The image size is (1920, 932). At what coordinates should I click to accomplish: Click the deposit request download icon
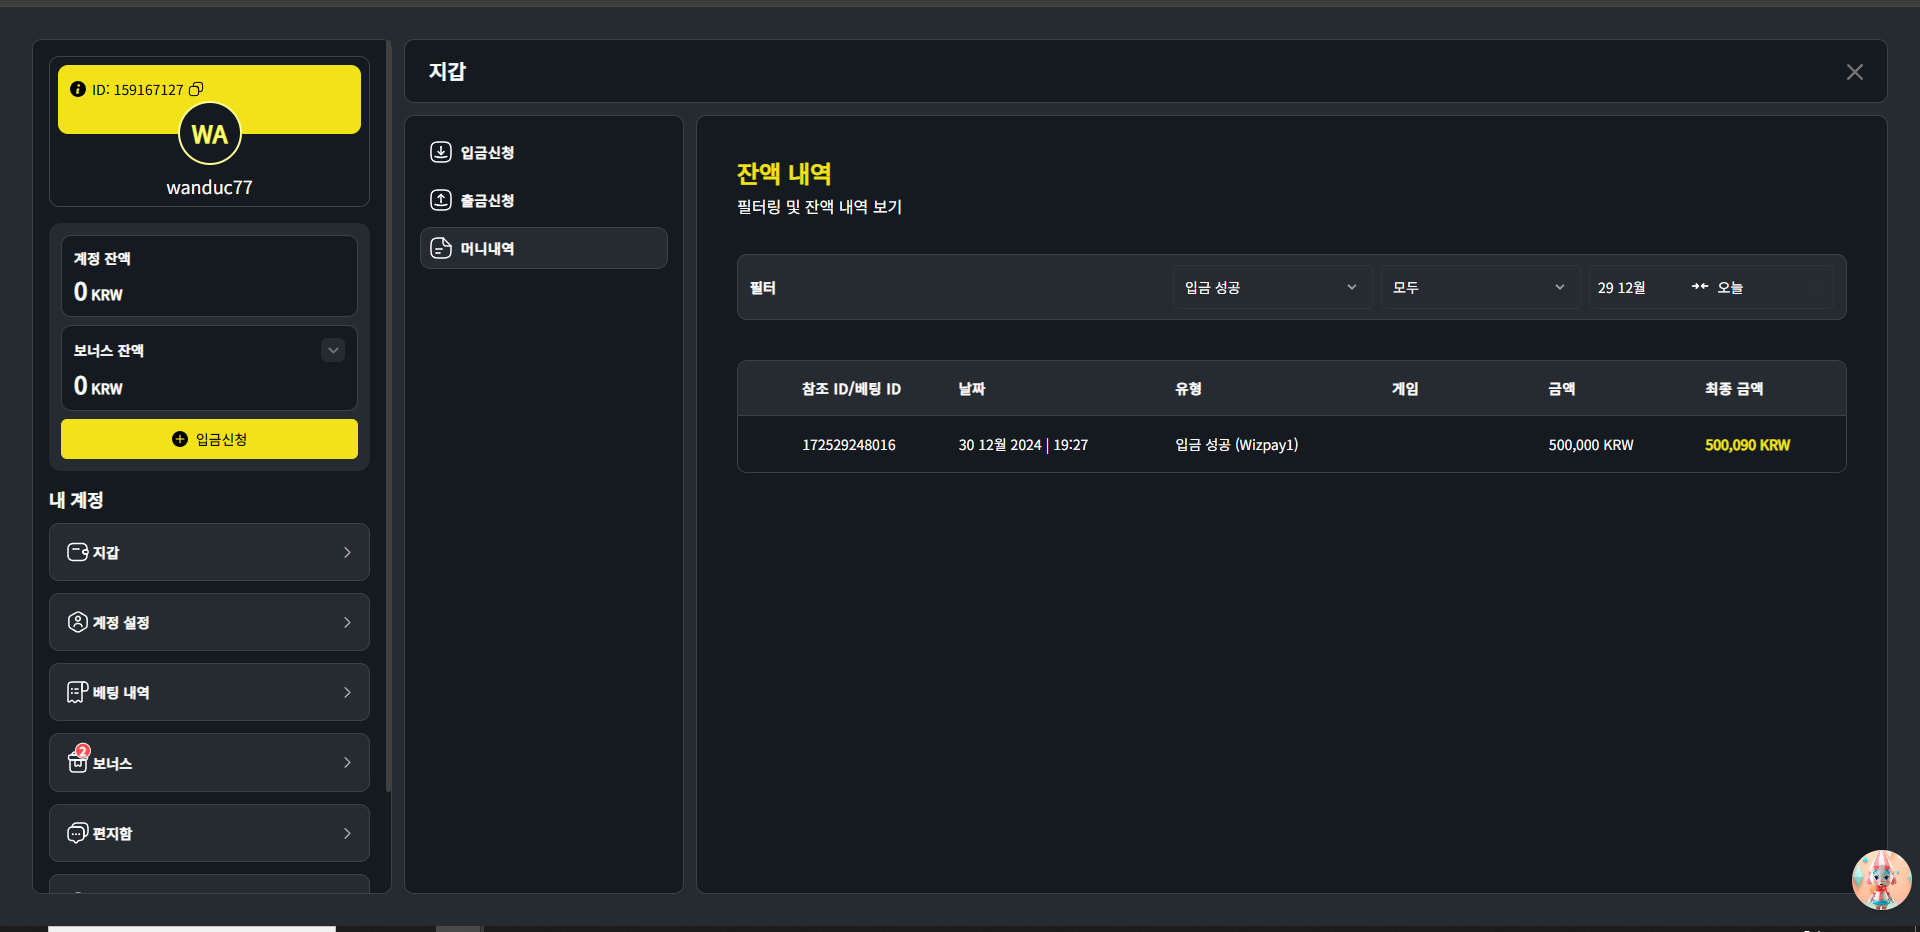[x=441, y=152]
